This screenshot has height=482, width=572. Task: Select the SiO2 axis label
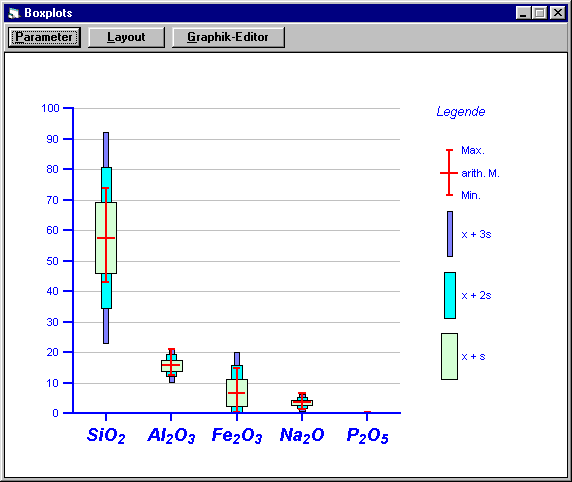(x=106, y=435)
